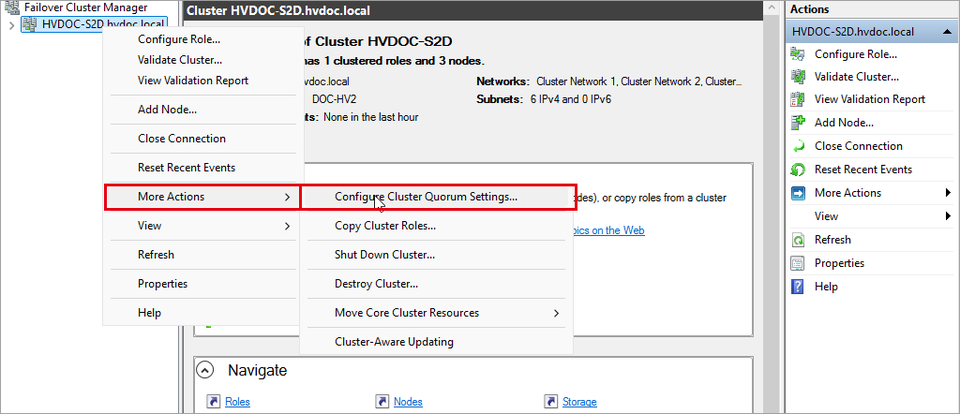This screenshot has width=960, height=414.
Task: Collapse HVDOC-S2D.hvdoc.local Actions header
Action: 947,32
